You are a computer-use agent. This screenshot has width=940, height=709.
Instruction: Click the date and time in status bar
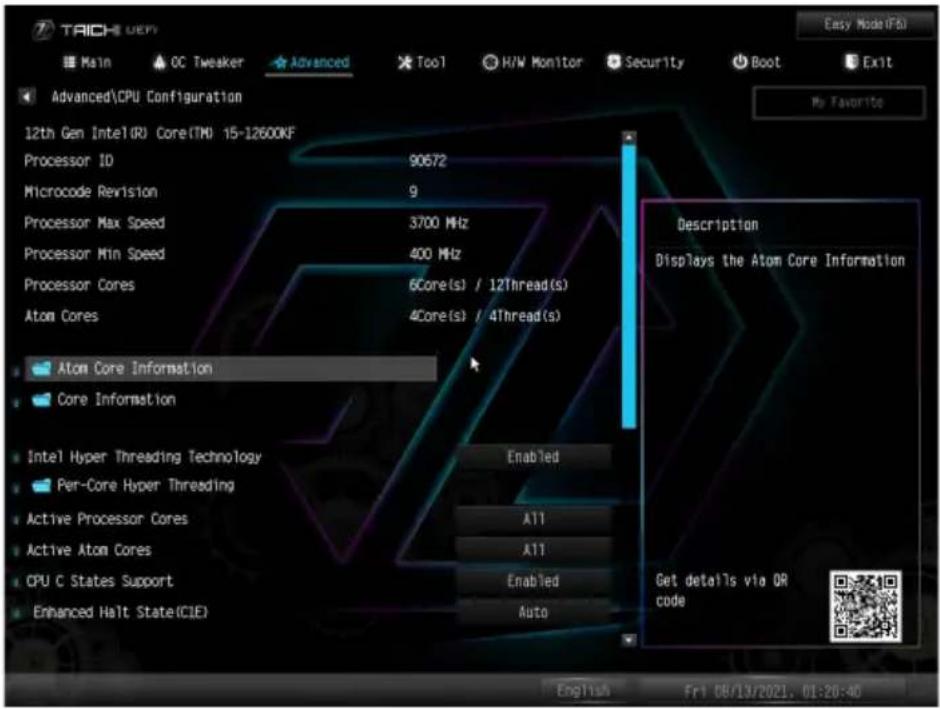[x=772, y=692]
